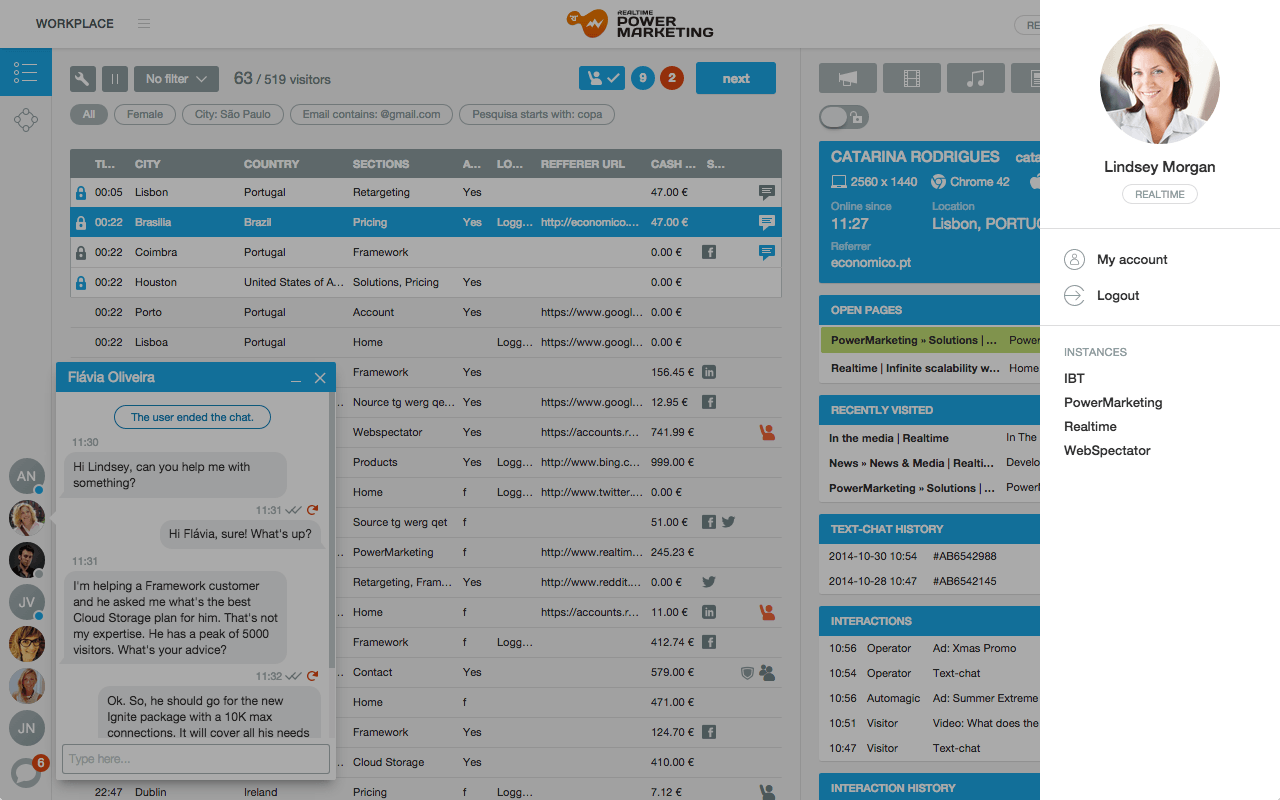Select the Dublin visitor row

click(425, 792)
